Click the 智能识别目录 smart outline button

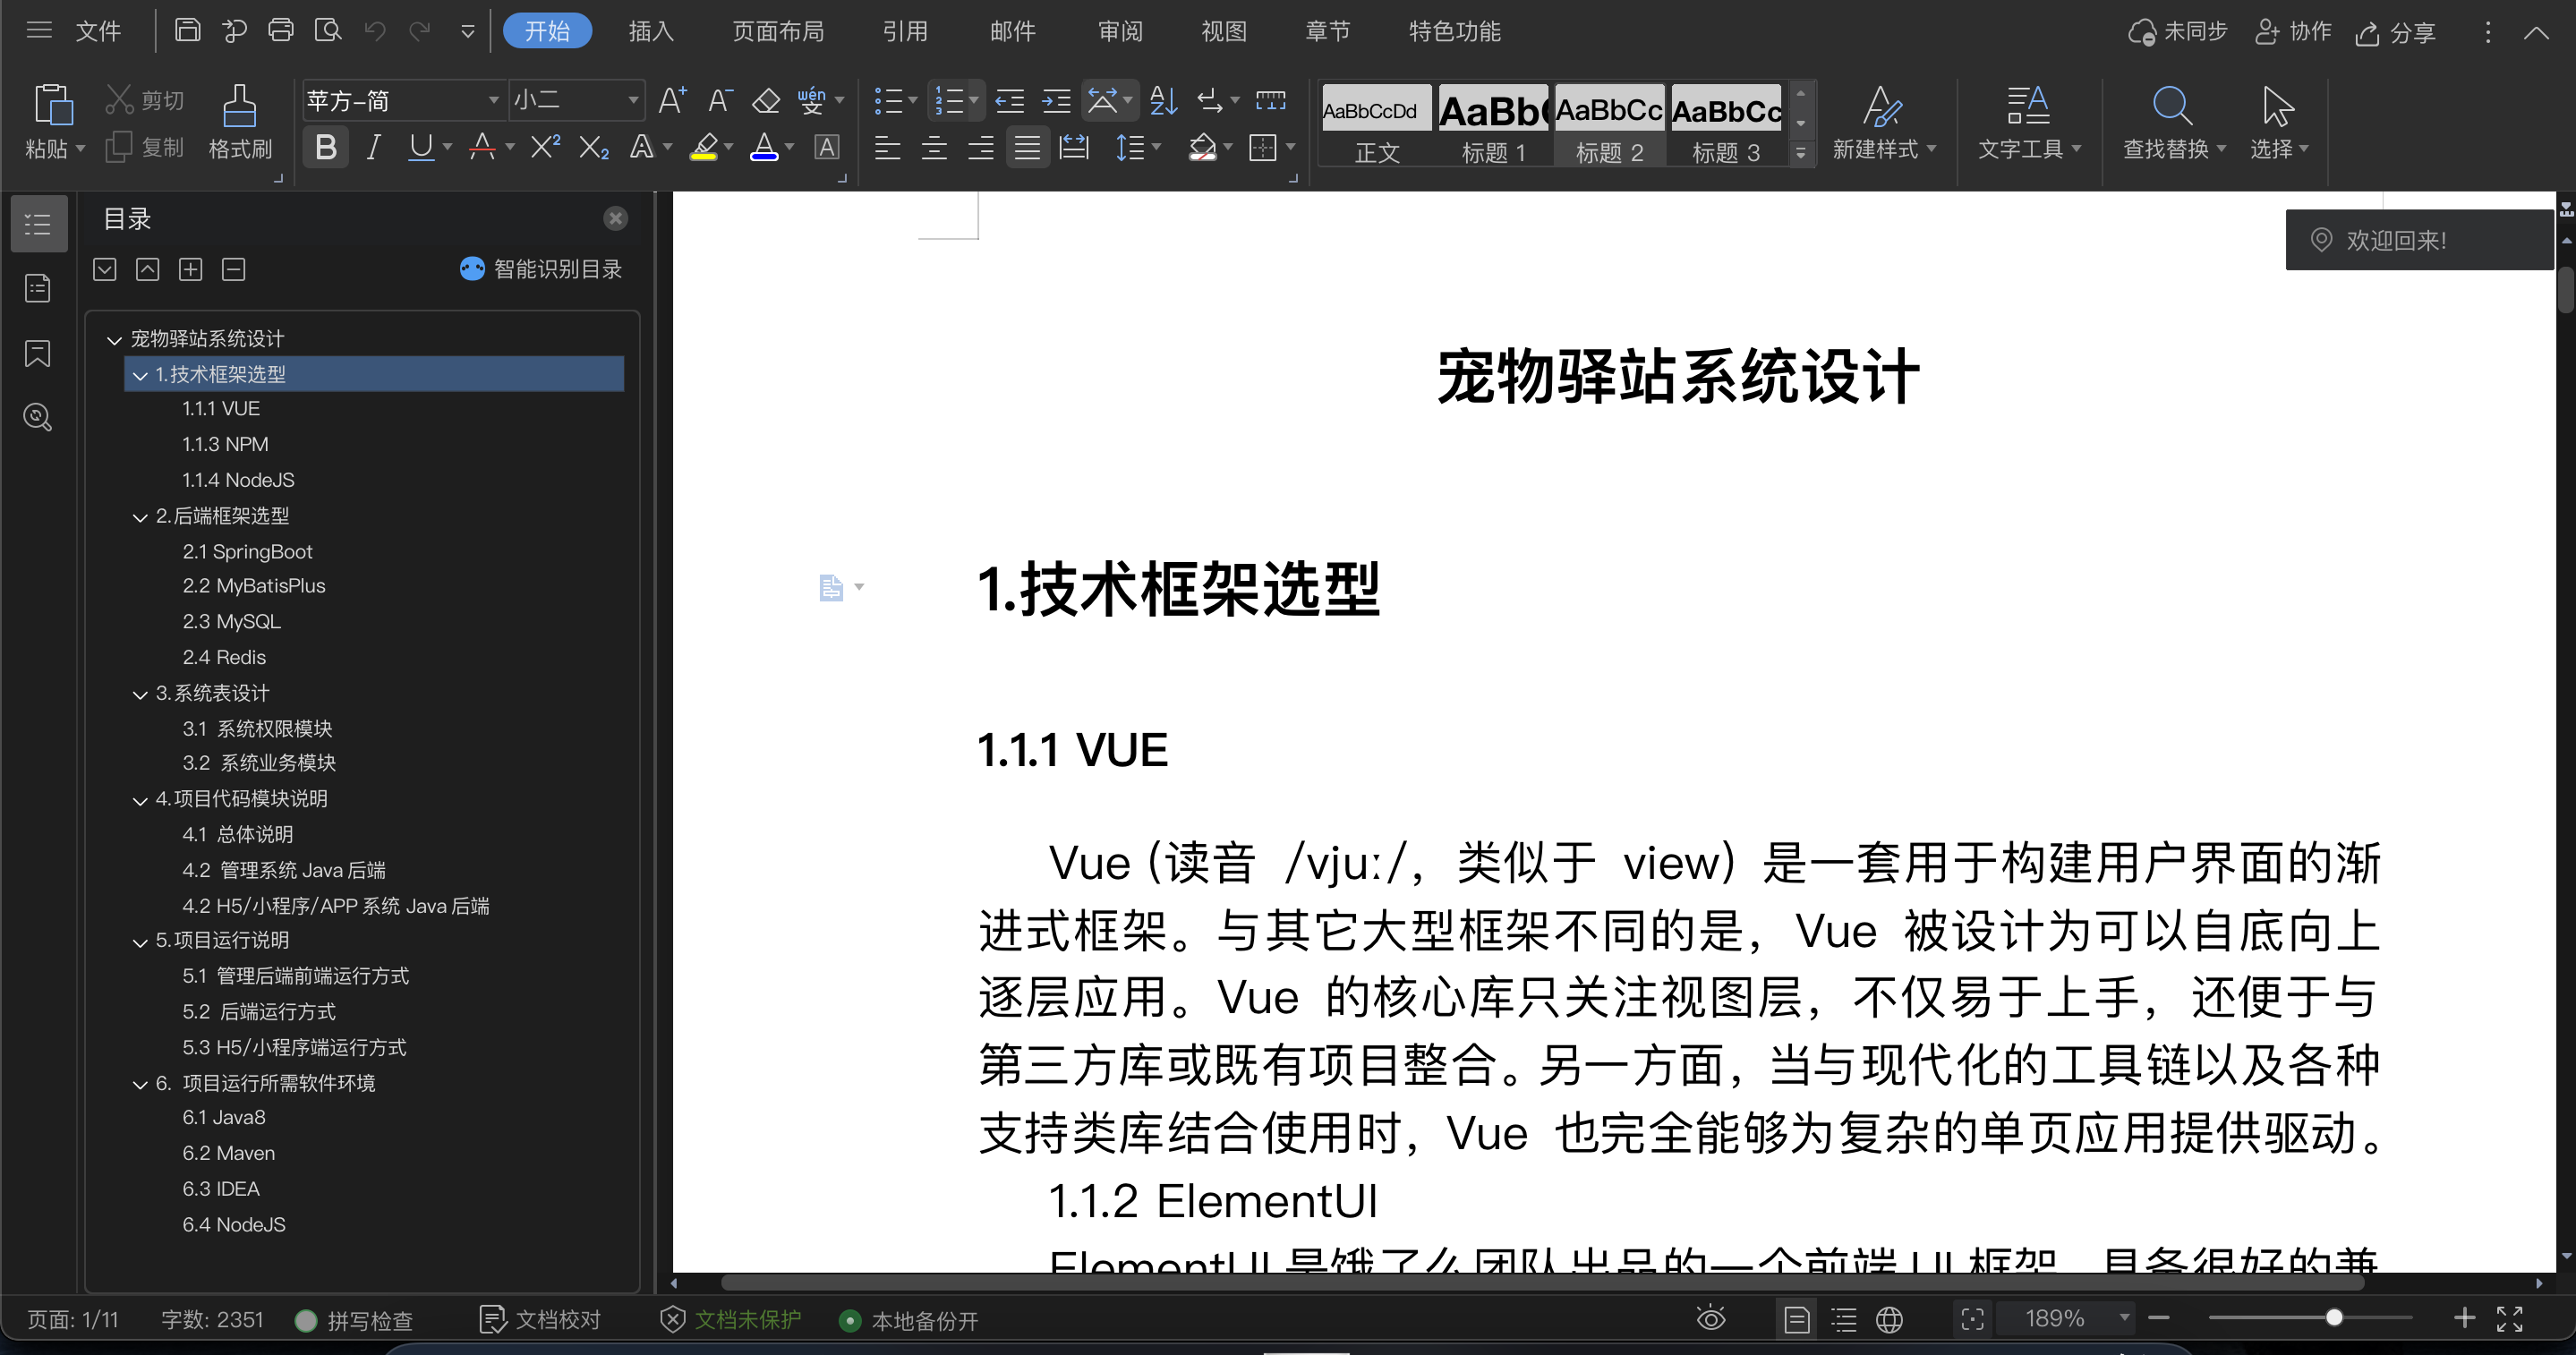point(541,268)
